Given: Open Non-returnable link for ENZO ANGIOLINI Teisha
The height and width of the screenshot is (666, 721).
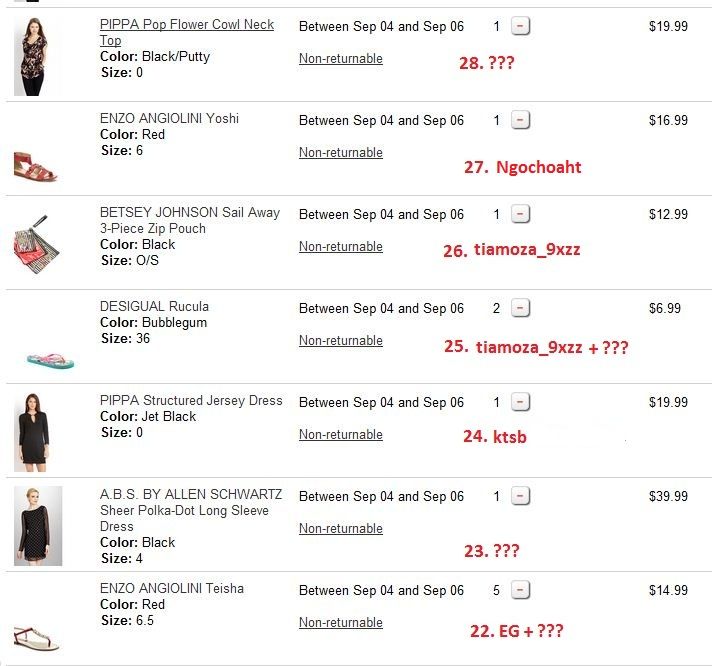Looking at the screenshot, I should (340, 623).
